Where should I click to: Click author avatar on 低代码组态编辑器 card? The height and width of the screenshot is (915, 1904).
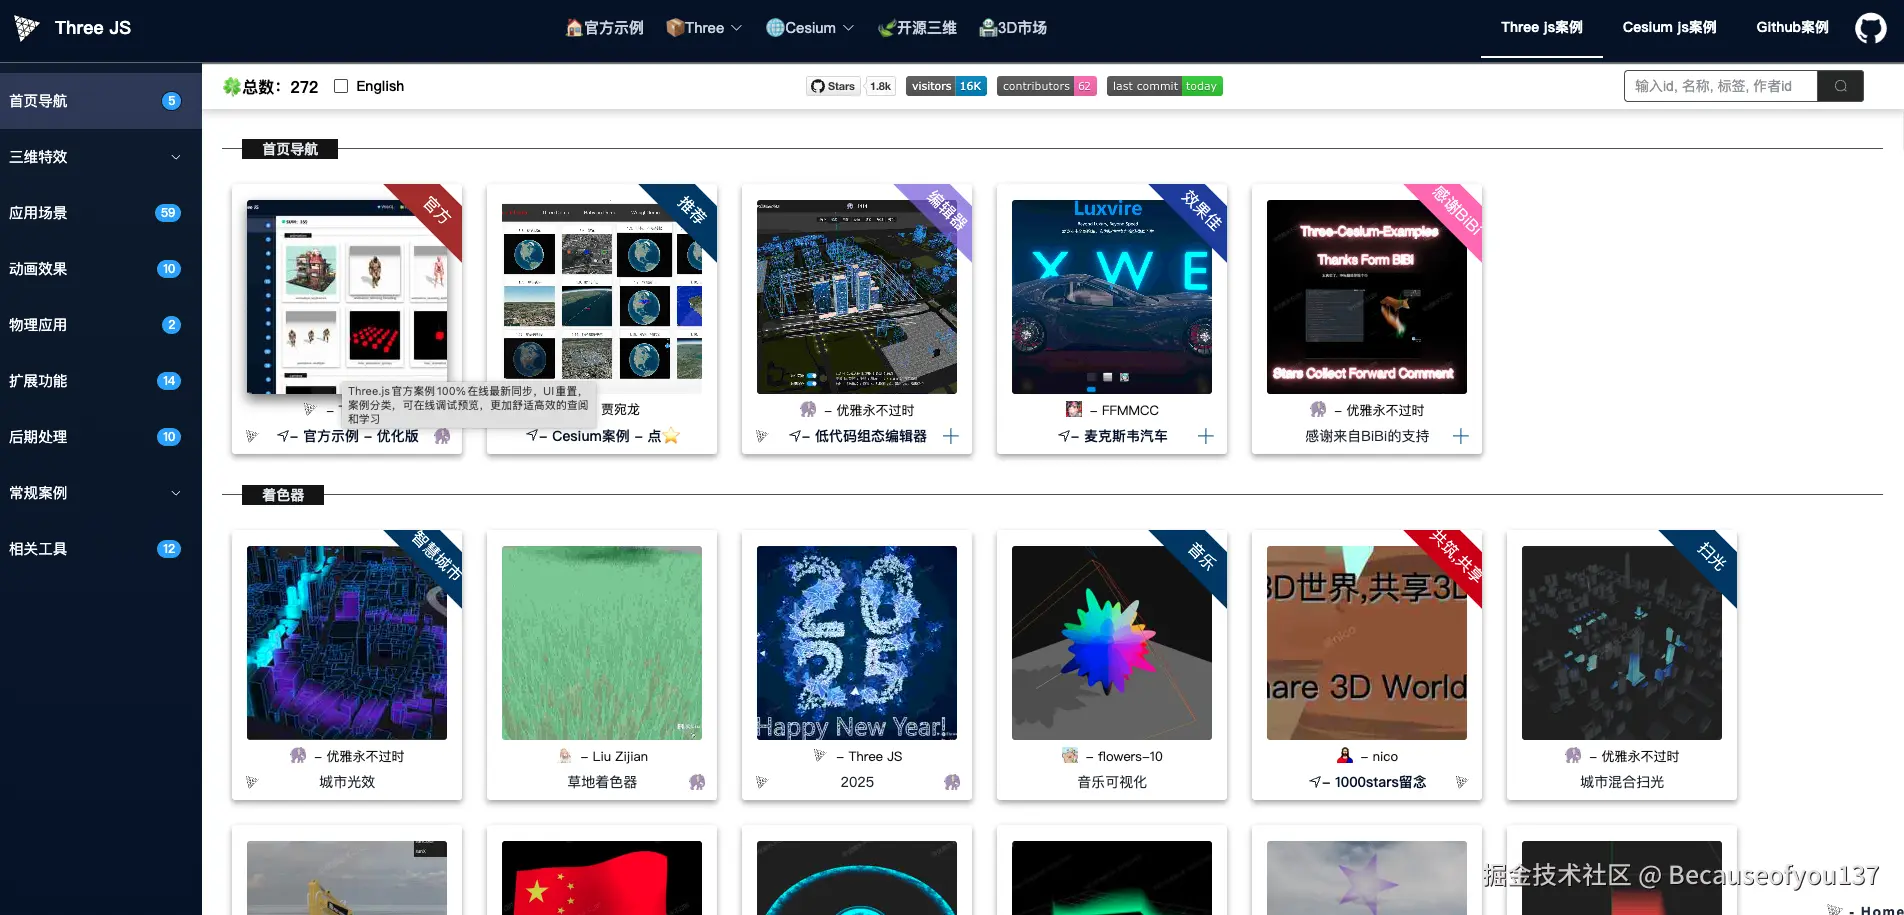808,409
